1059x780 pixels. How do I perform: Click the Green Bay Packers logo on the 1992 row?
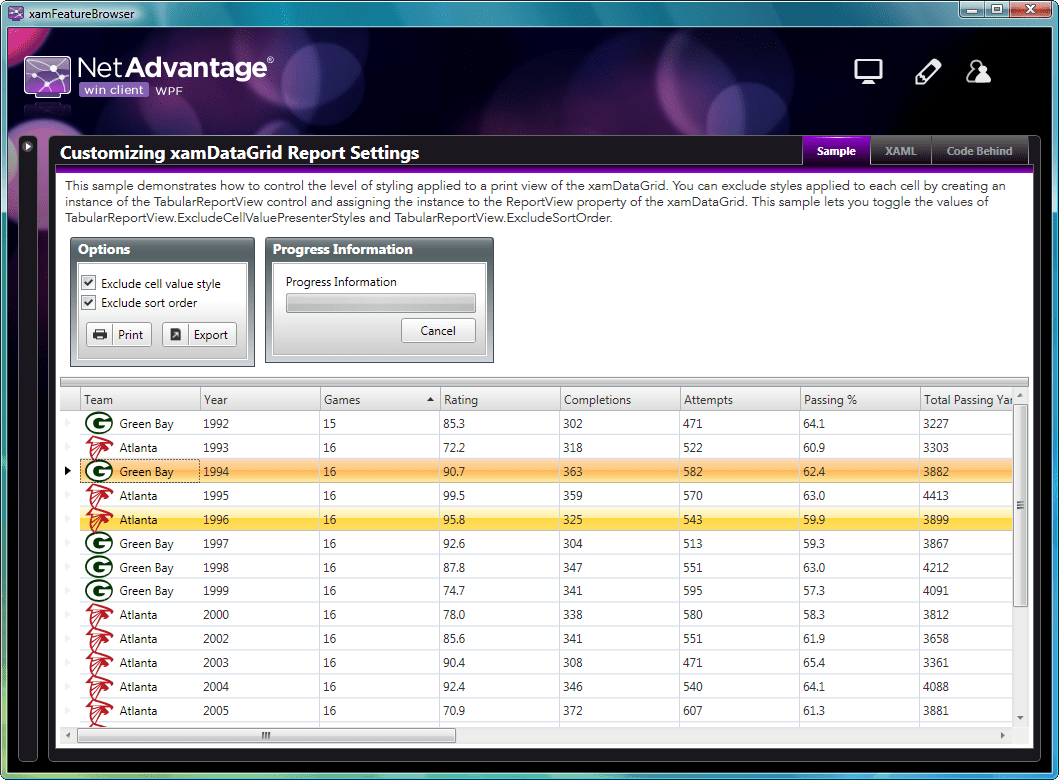click(x=98, y=422)
